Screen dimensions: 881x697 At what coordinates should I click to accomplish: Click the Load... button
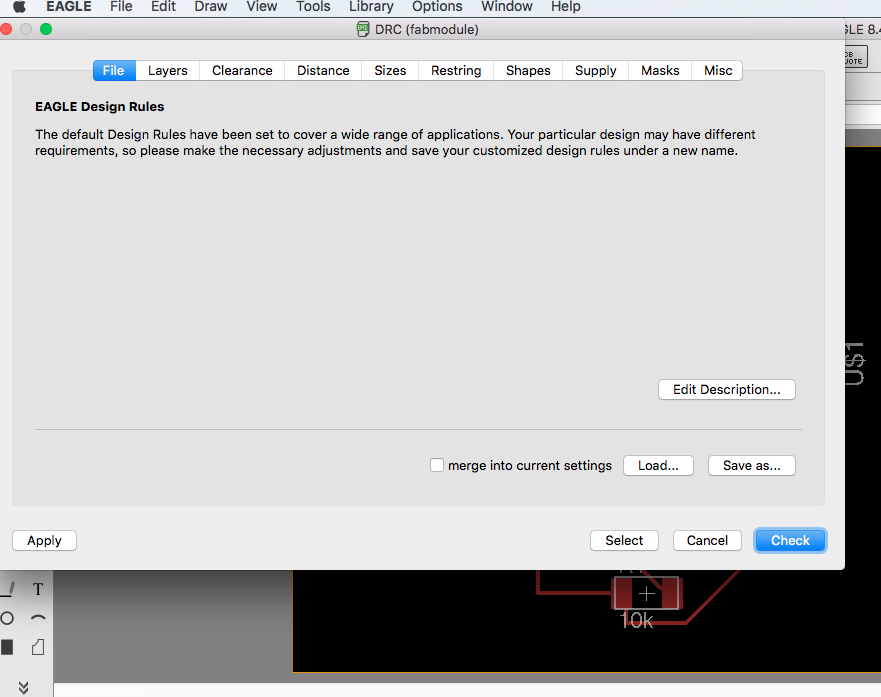(x=658, y=466)
